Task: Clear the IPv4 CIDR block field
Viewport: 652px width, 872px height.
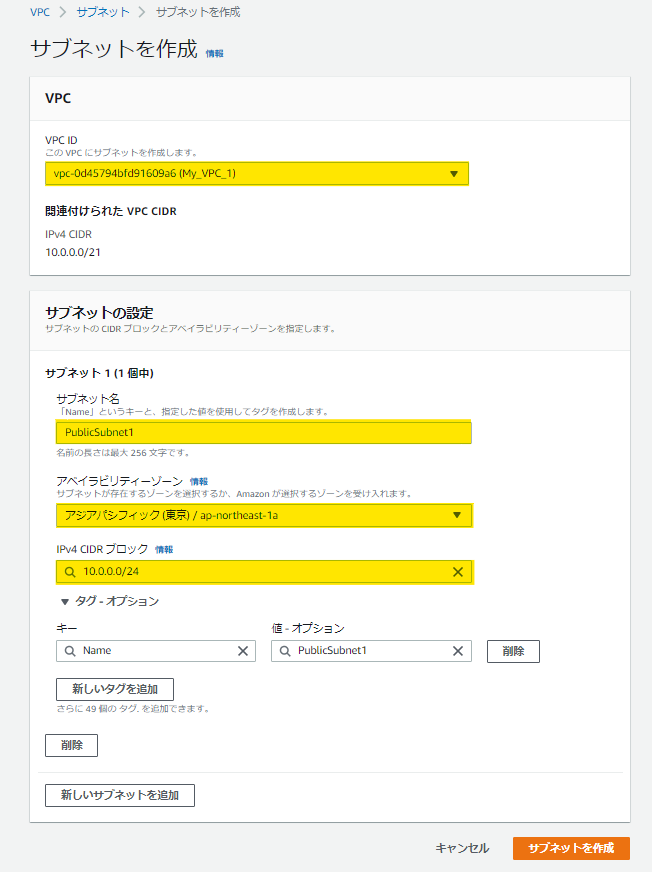Action: point(458,572)
